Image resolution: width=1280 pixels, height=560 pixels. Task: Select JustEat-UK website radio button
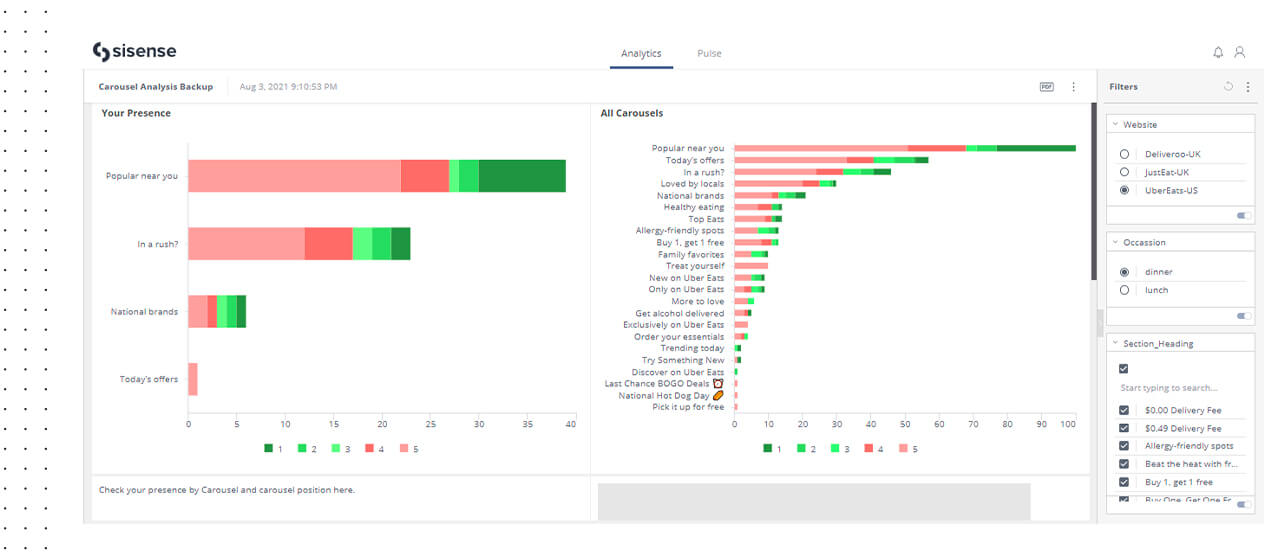click(x=1125, y=172)
